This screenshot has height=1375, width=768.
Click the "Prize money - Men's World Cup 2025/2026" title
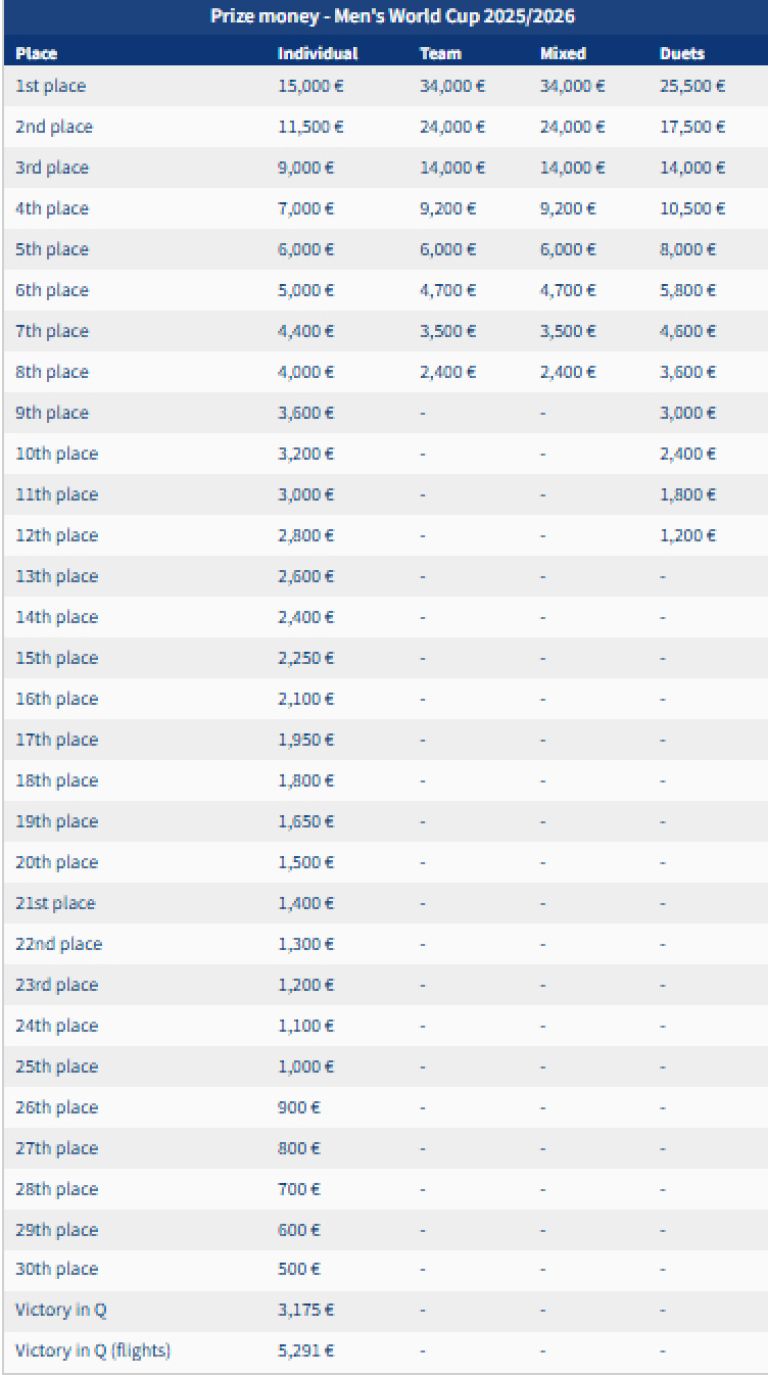click(392, 17)
